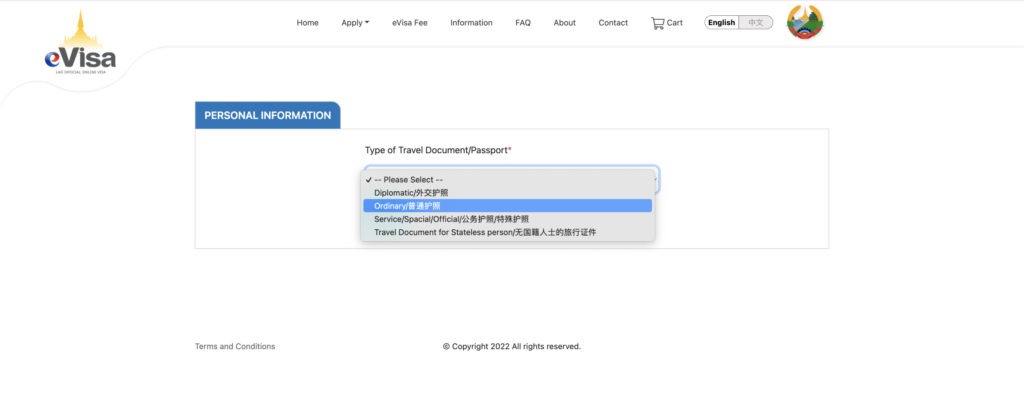Viewport: 1024px width, 395px height.
Task: Choose the Diplomatic passport option
Action: click(x=507, y=193)
